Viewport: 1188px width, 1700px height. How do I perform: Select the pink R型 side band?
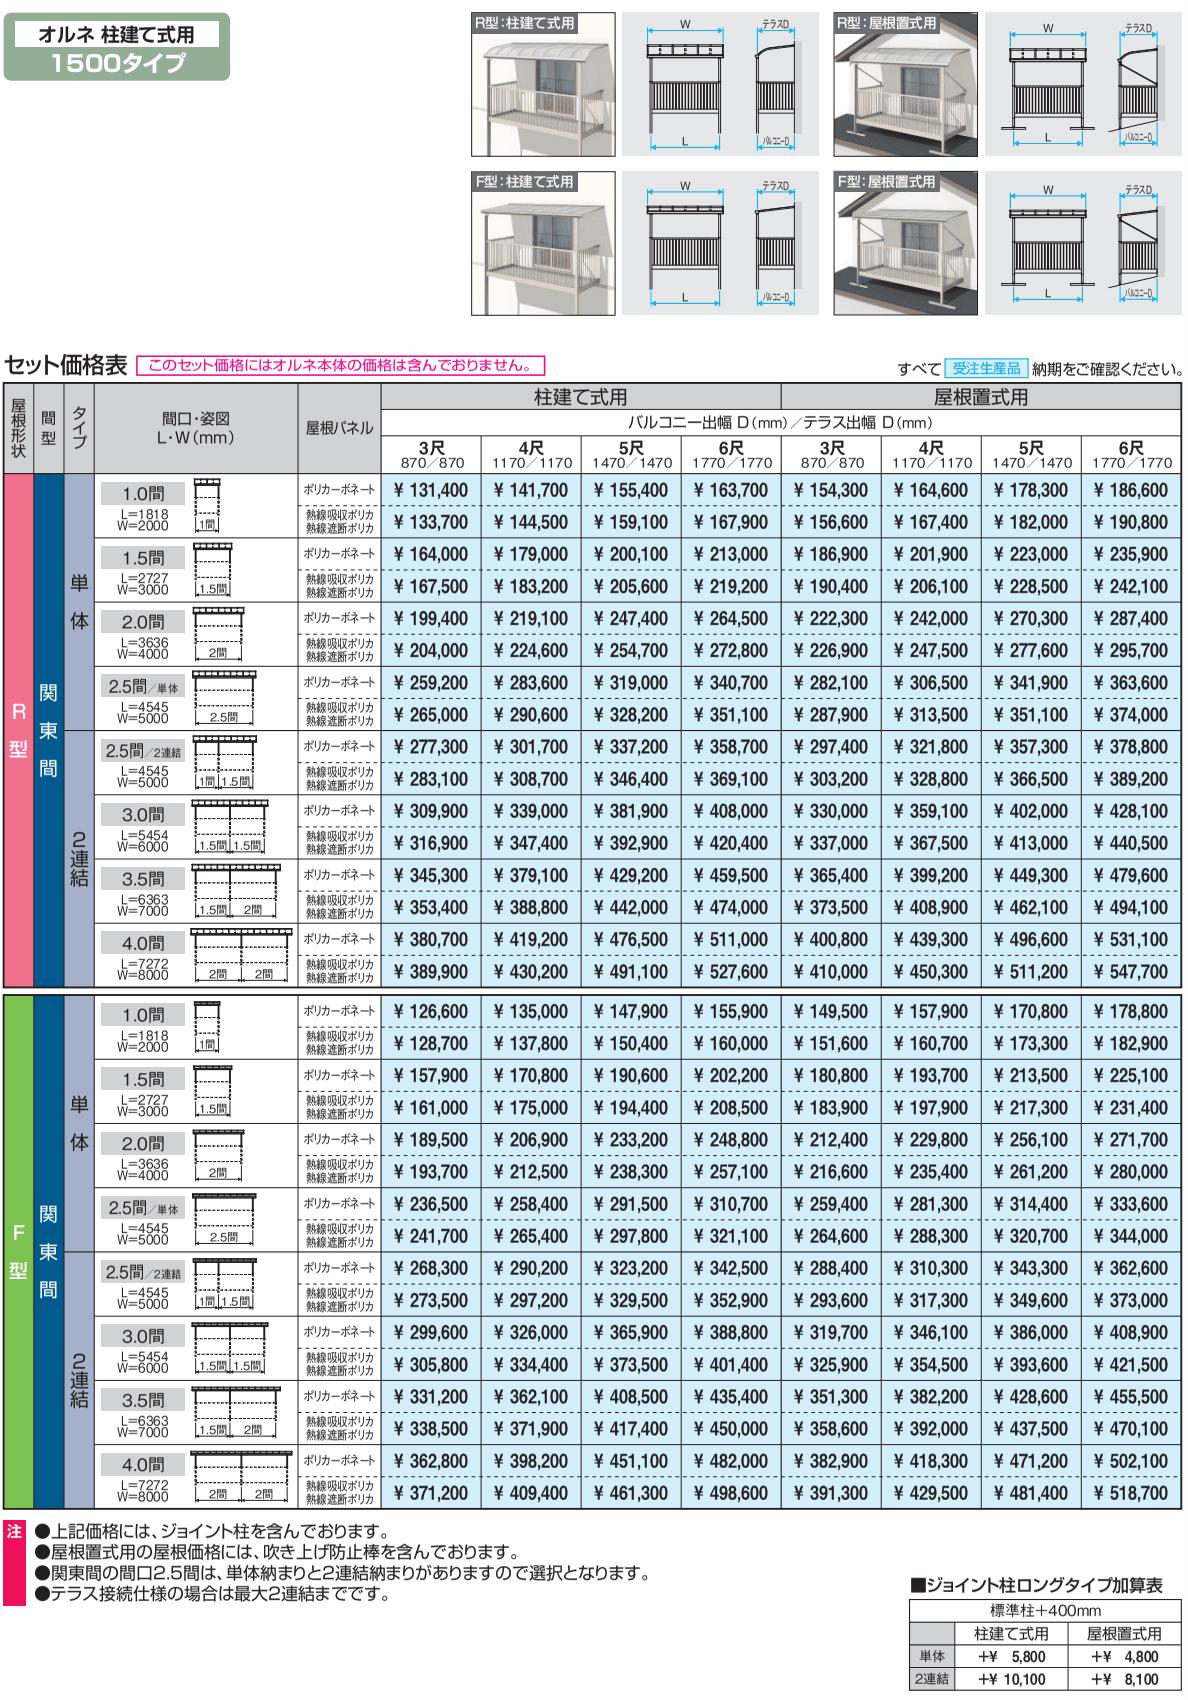point(18,731)
